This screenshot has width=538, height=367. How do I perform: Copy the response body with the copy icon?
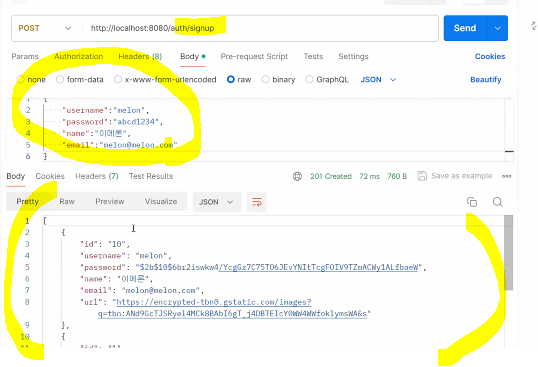(x=472, y=202)
